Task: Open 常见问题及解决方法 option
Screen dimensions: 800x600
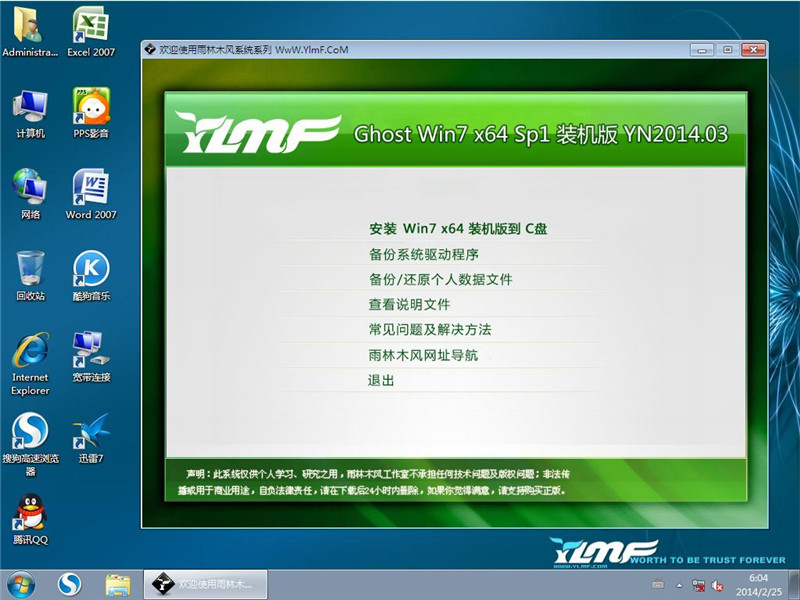Action: coord(430,330)
